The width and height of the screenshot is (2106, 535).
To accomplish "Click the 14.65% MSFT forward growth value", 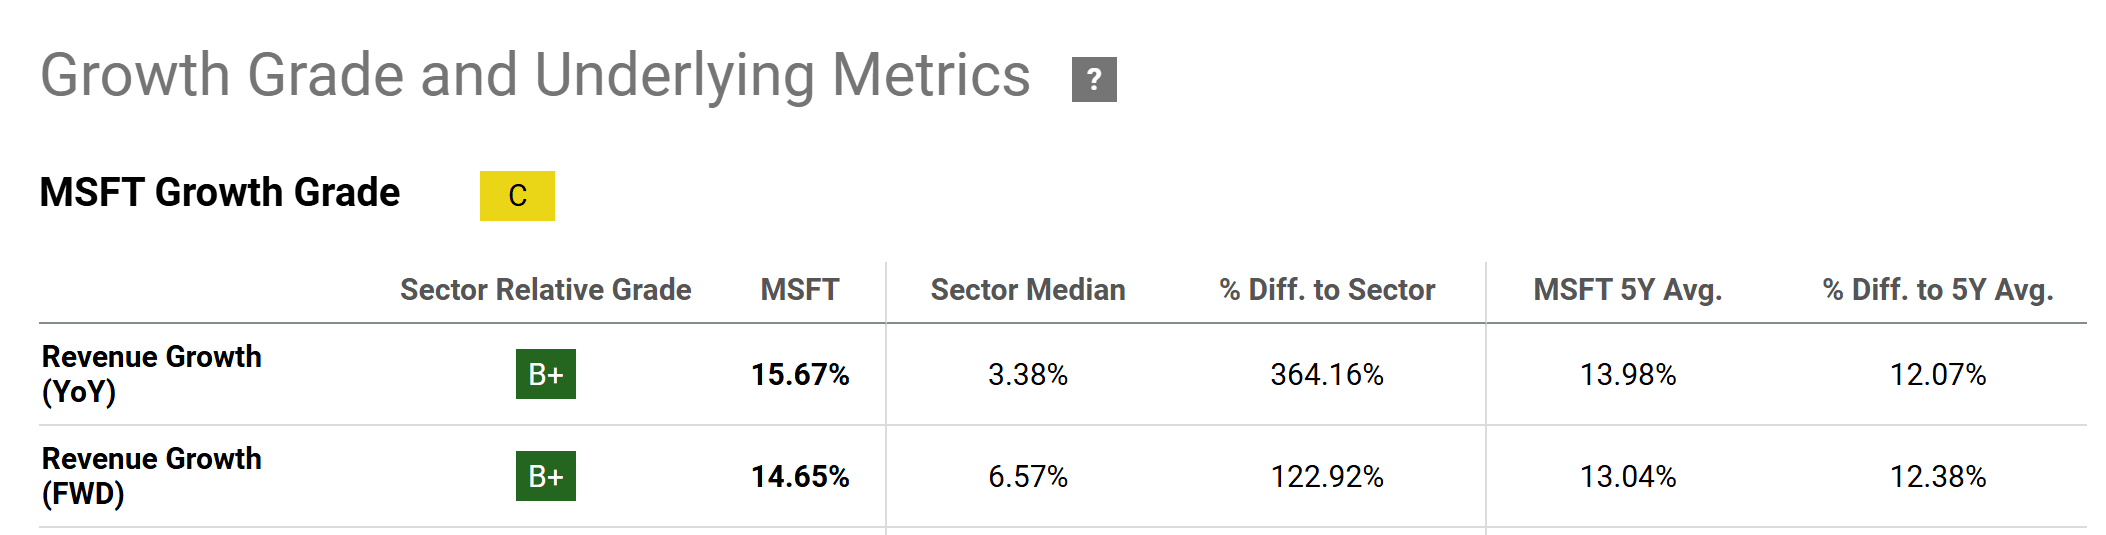I will click(800, 476).
